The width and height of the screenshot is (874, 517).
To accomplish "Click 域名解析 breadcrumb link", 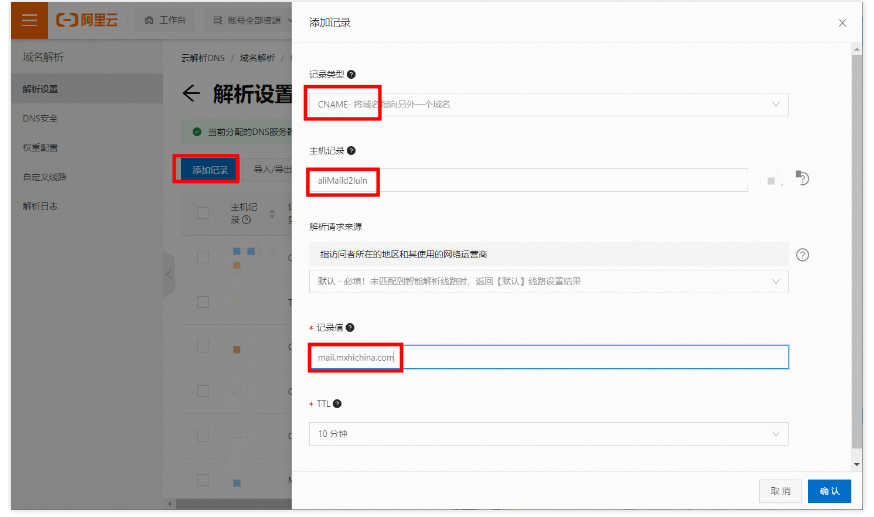I will [x=257, y=58].
